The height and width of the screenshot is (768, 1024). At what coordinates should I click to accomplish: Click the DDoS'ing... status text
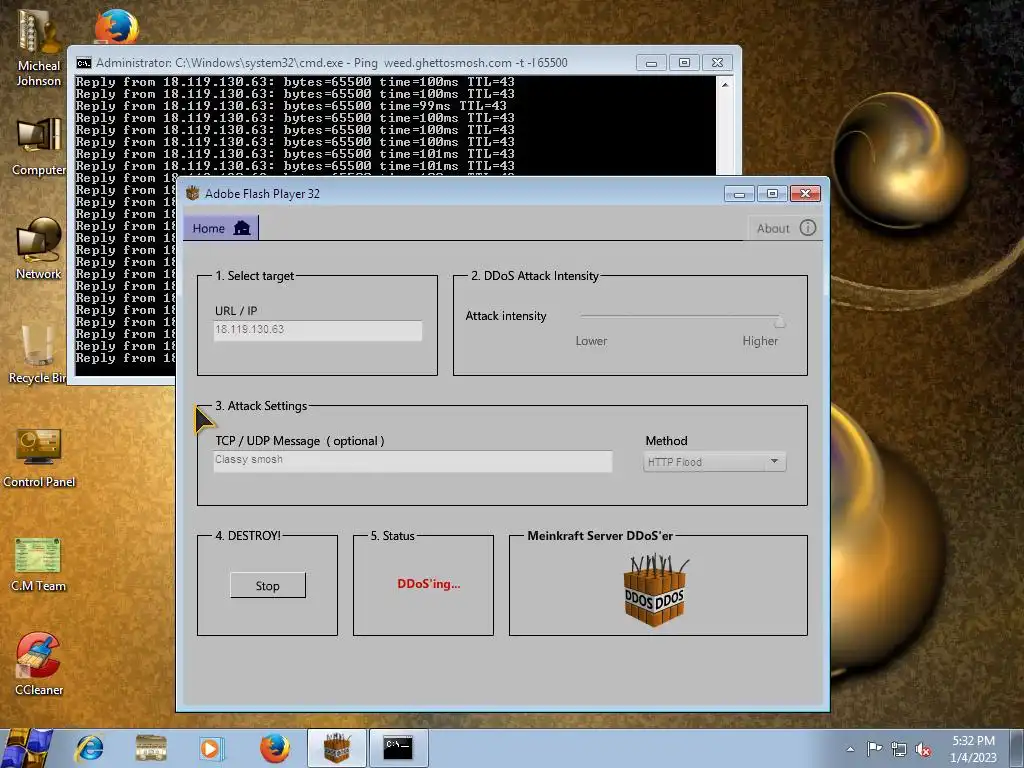428,584
